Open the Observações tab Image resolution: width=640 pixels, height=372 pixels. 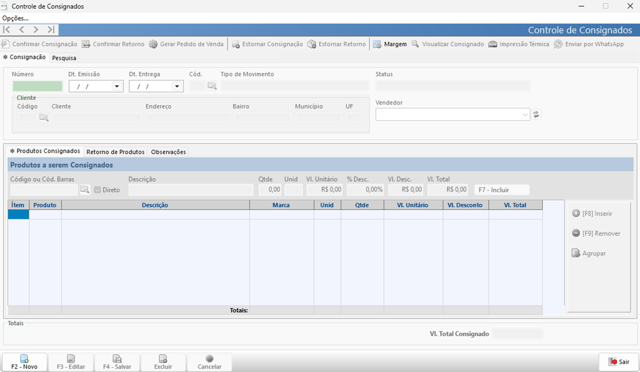[168, 152]
